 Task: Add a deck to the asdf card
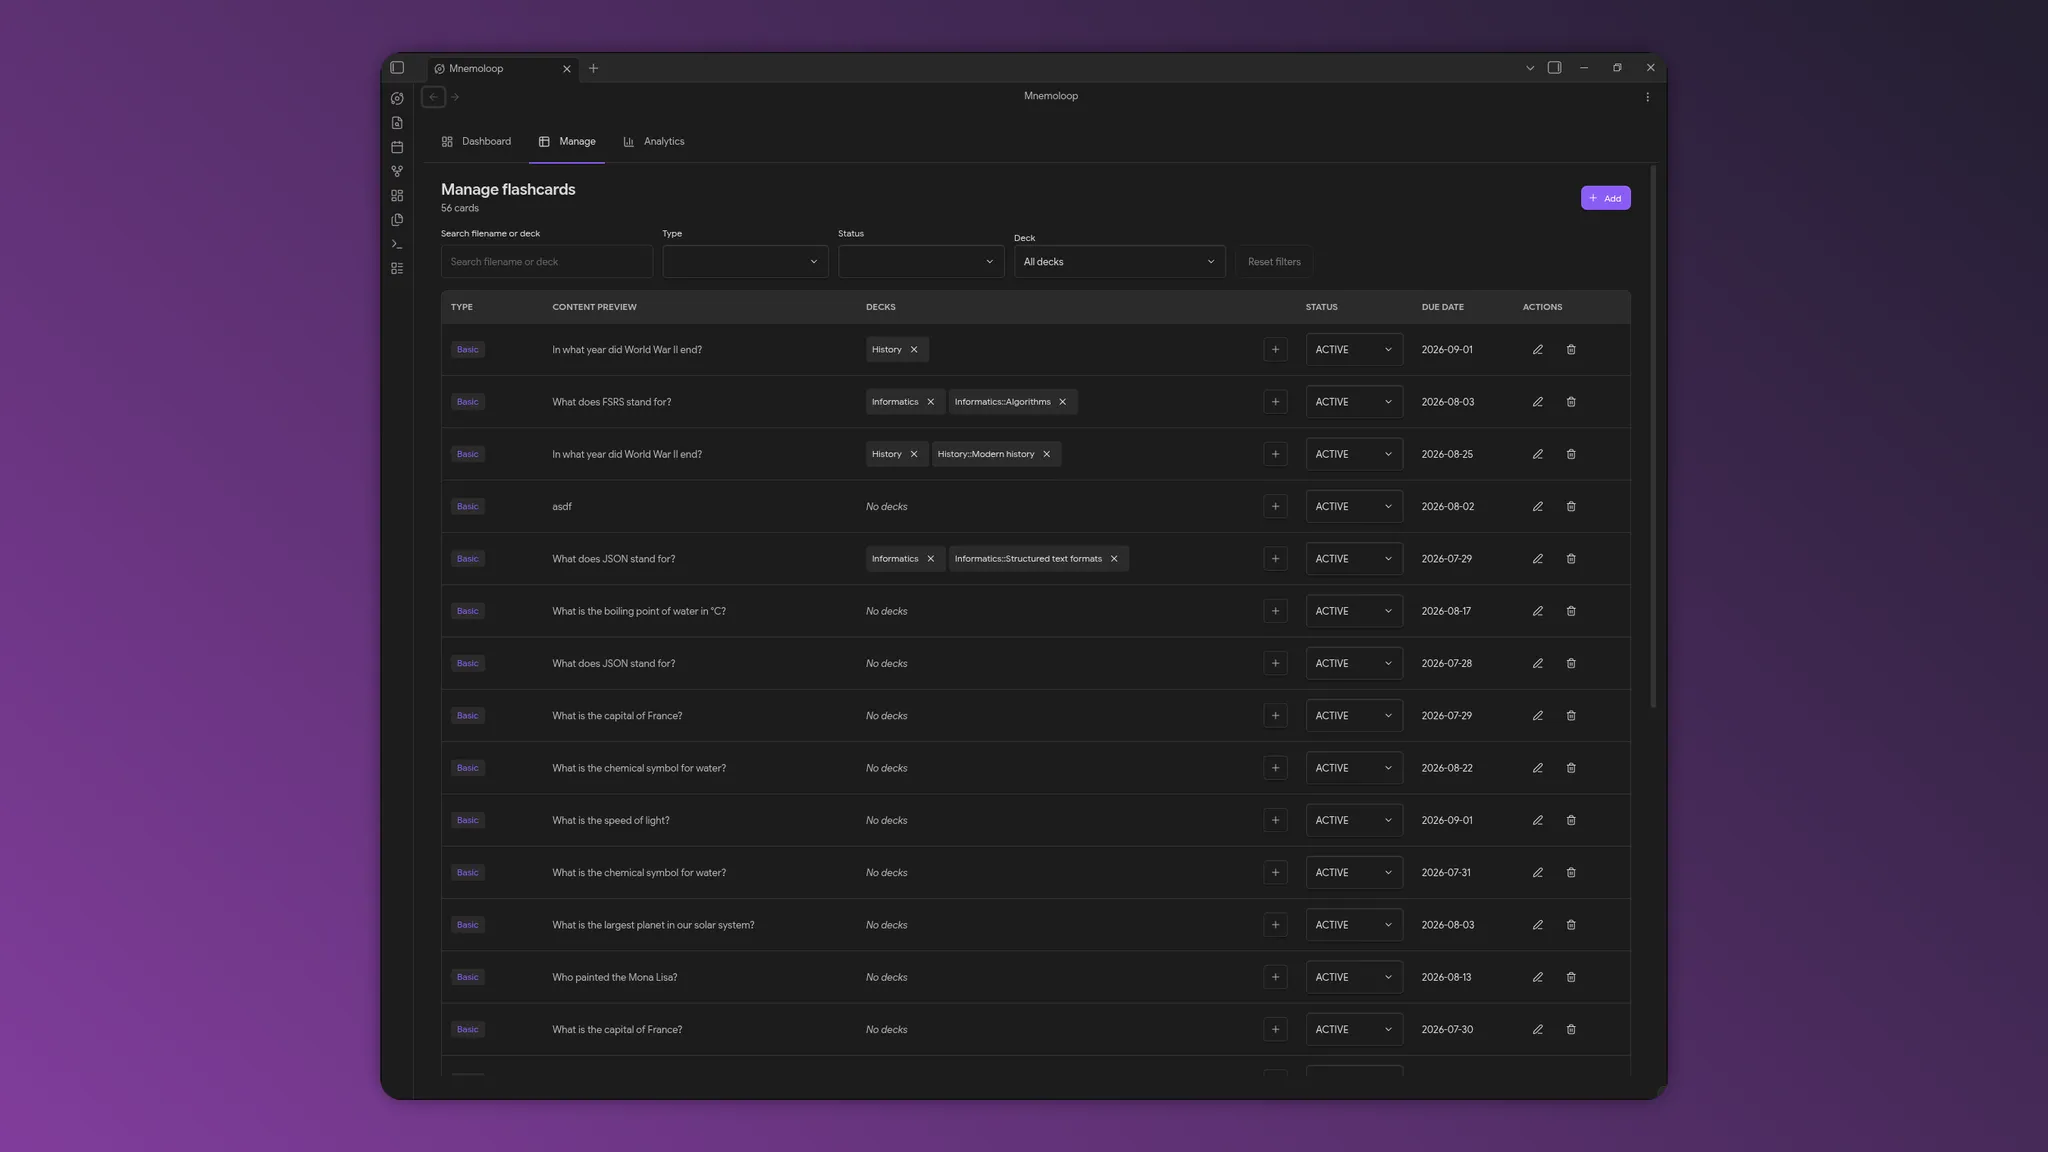(1275, 507)
